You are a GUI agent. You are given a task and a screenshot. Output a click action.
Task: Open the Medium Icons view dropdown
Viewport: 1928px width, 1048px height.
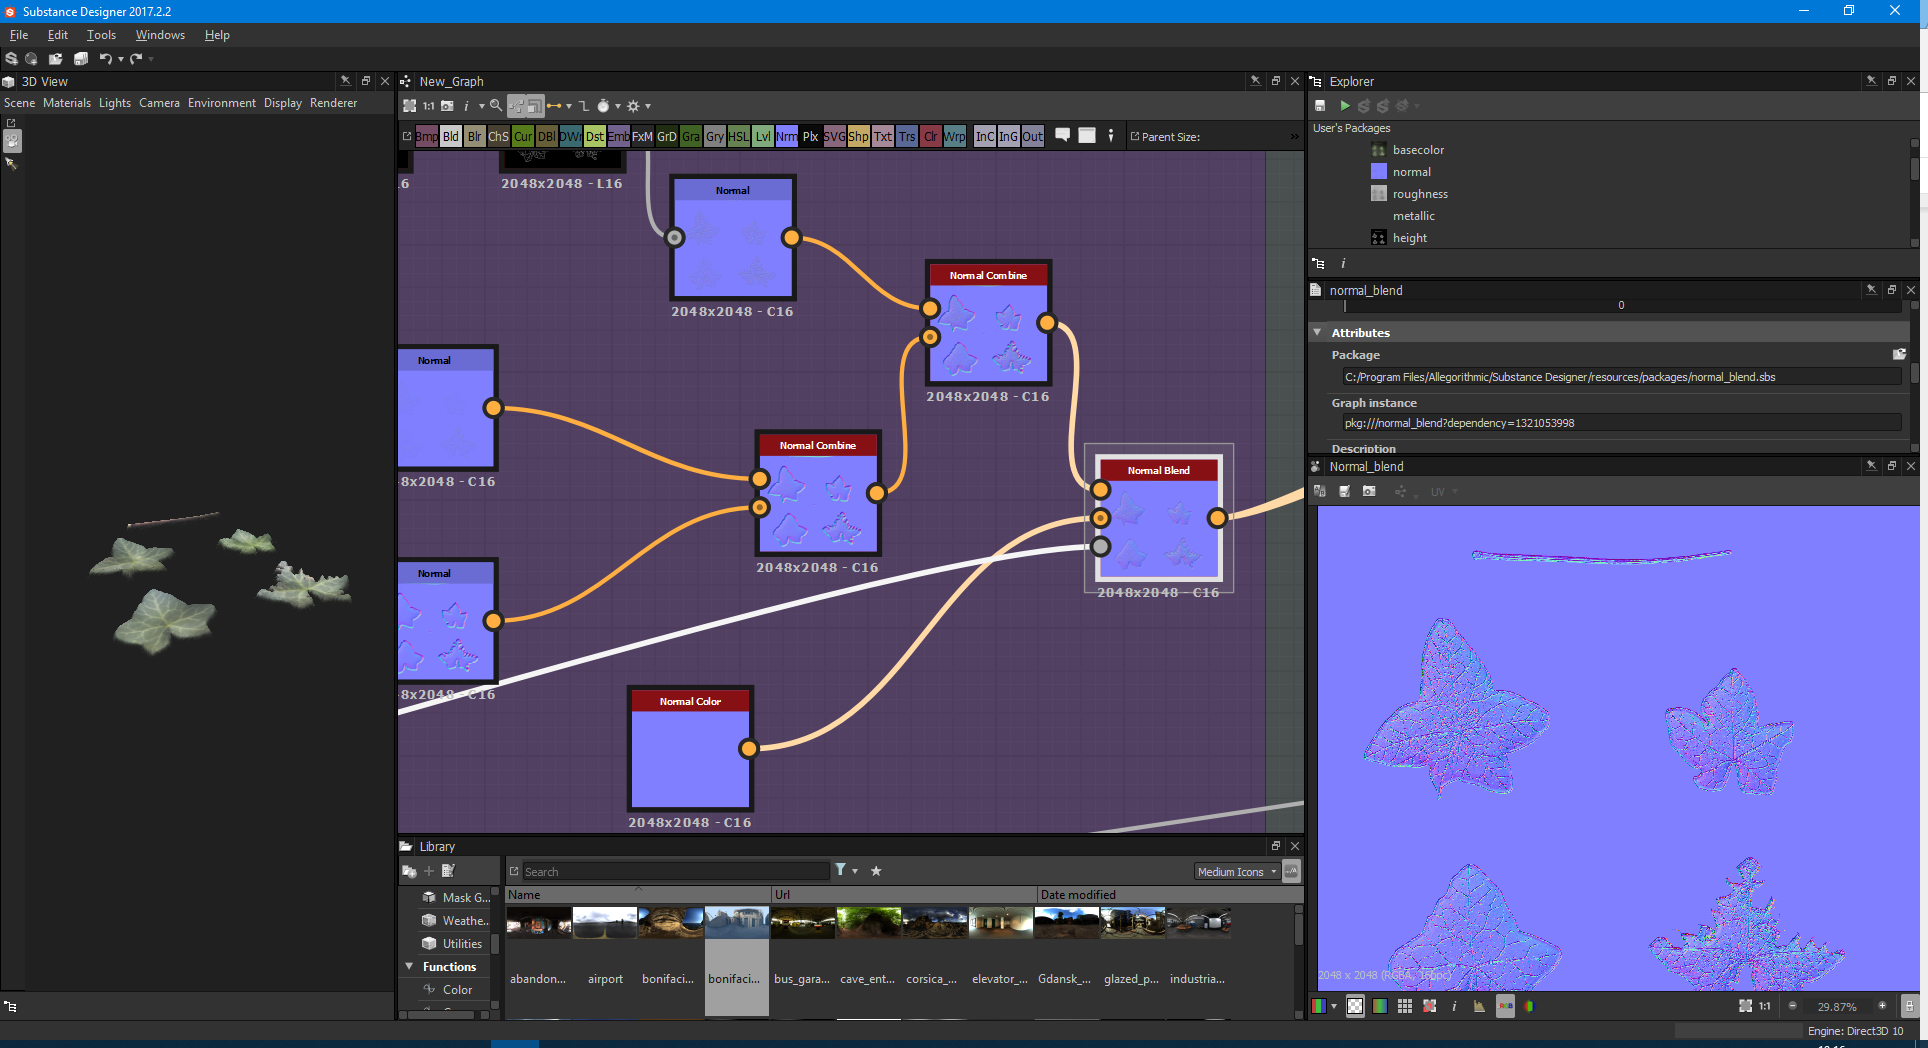[x=1237, y=872]
